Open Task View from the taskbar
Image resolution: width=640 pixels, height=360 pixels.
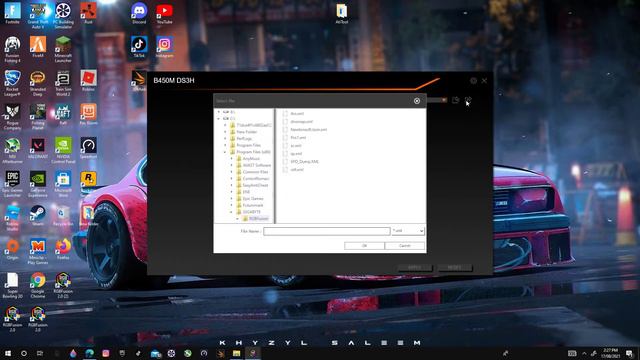click(x=40, y=353)
